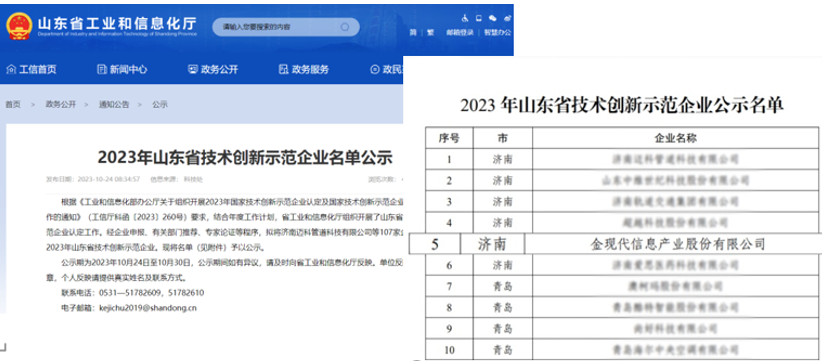Click the Weibo icon in header
This screenshot has width=822, height=361.
(507, 18)
